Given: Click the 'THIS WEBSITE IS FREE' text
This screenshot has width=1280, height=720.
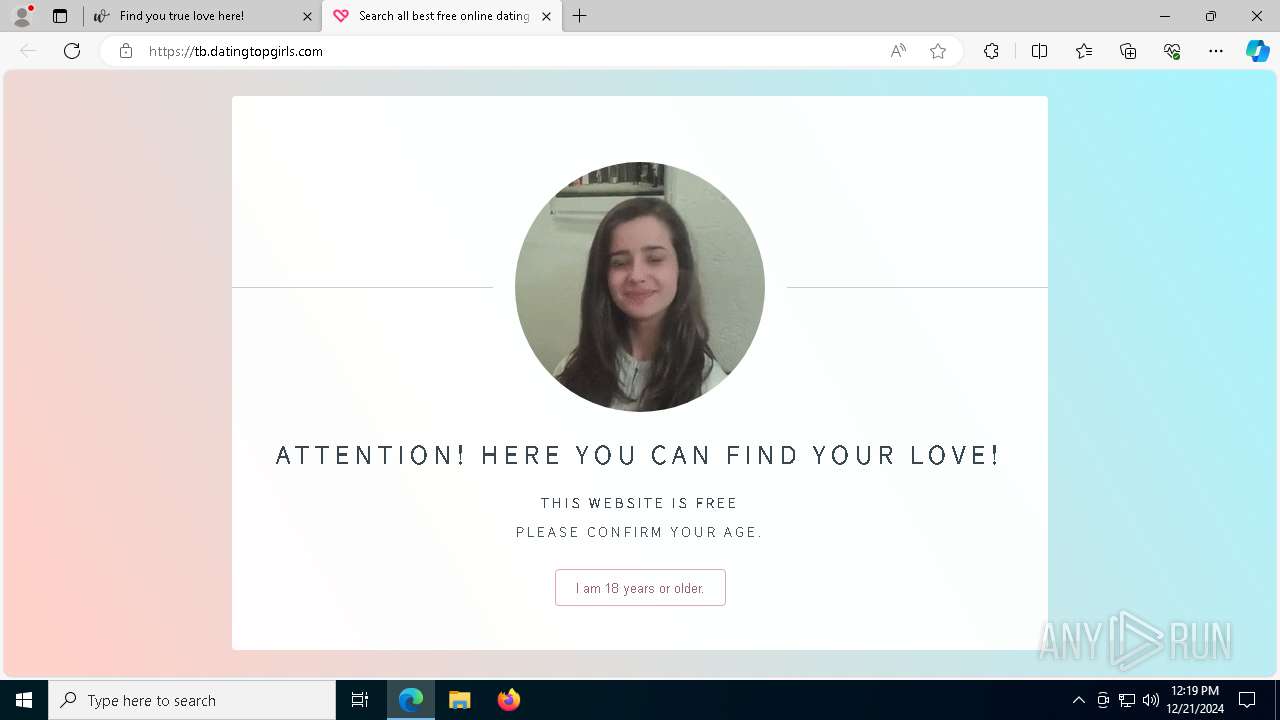Looking at the screenshot, I should coord(639,503).
